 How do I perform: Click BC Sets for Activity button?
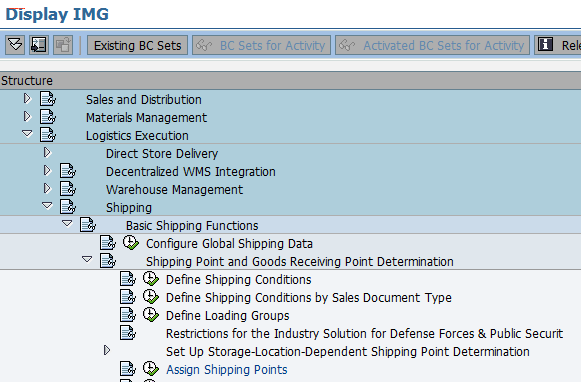(261, 45)
